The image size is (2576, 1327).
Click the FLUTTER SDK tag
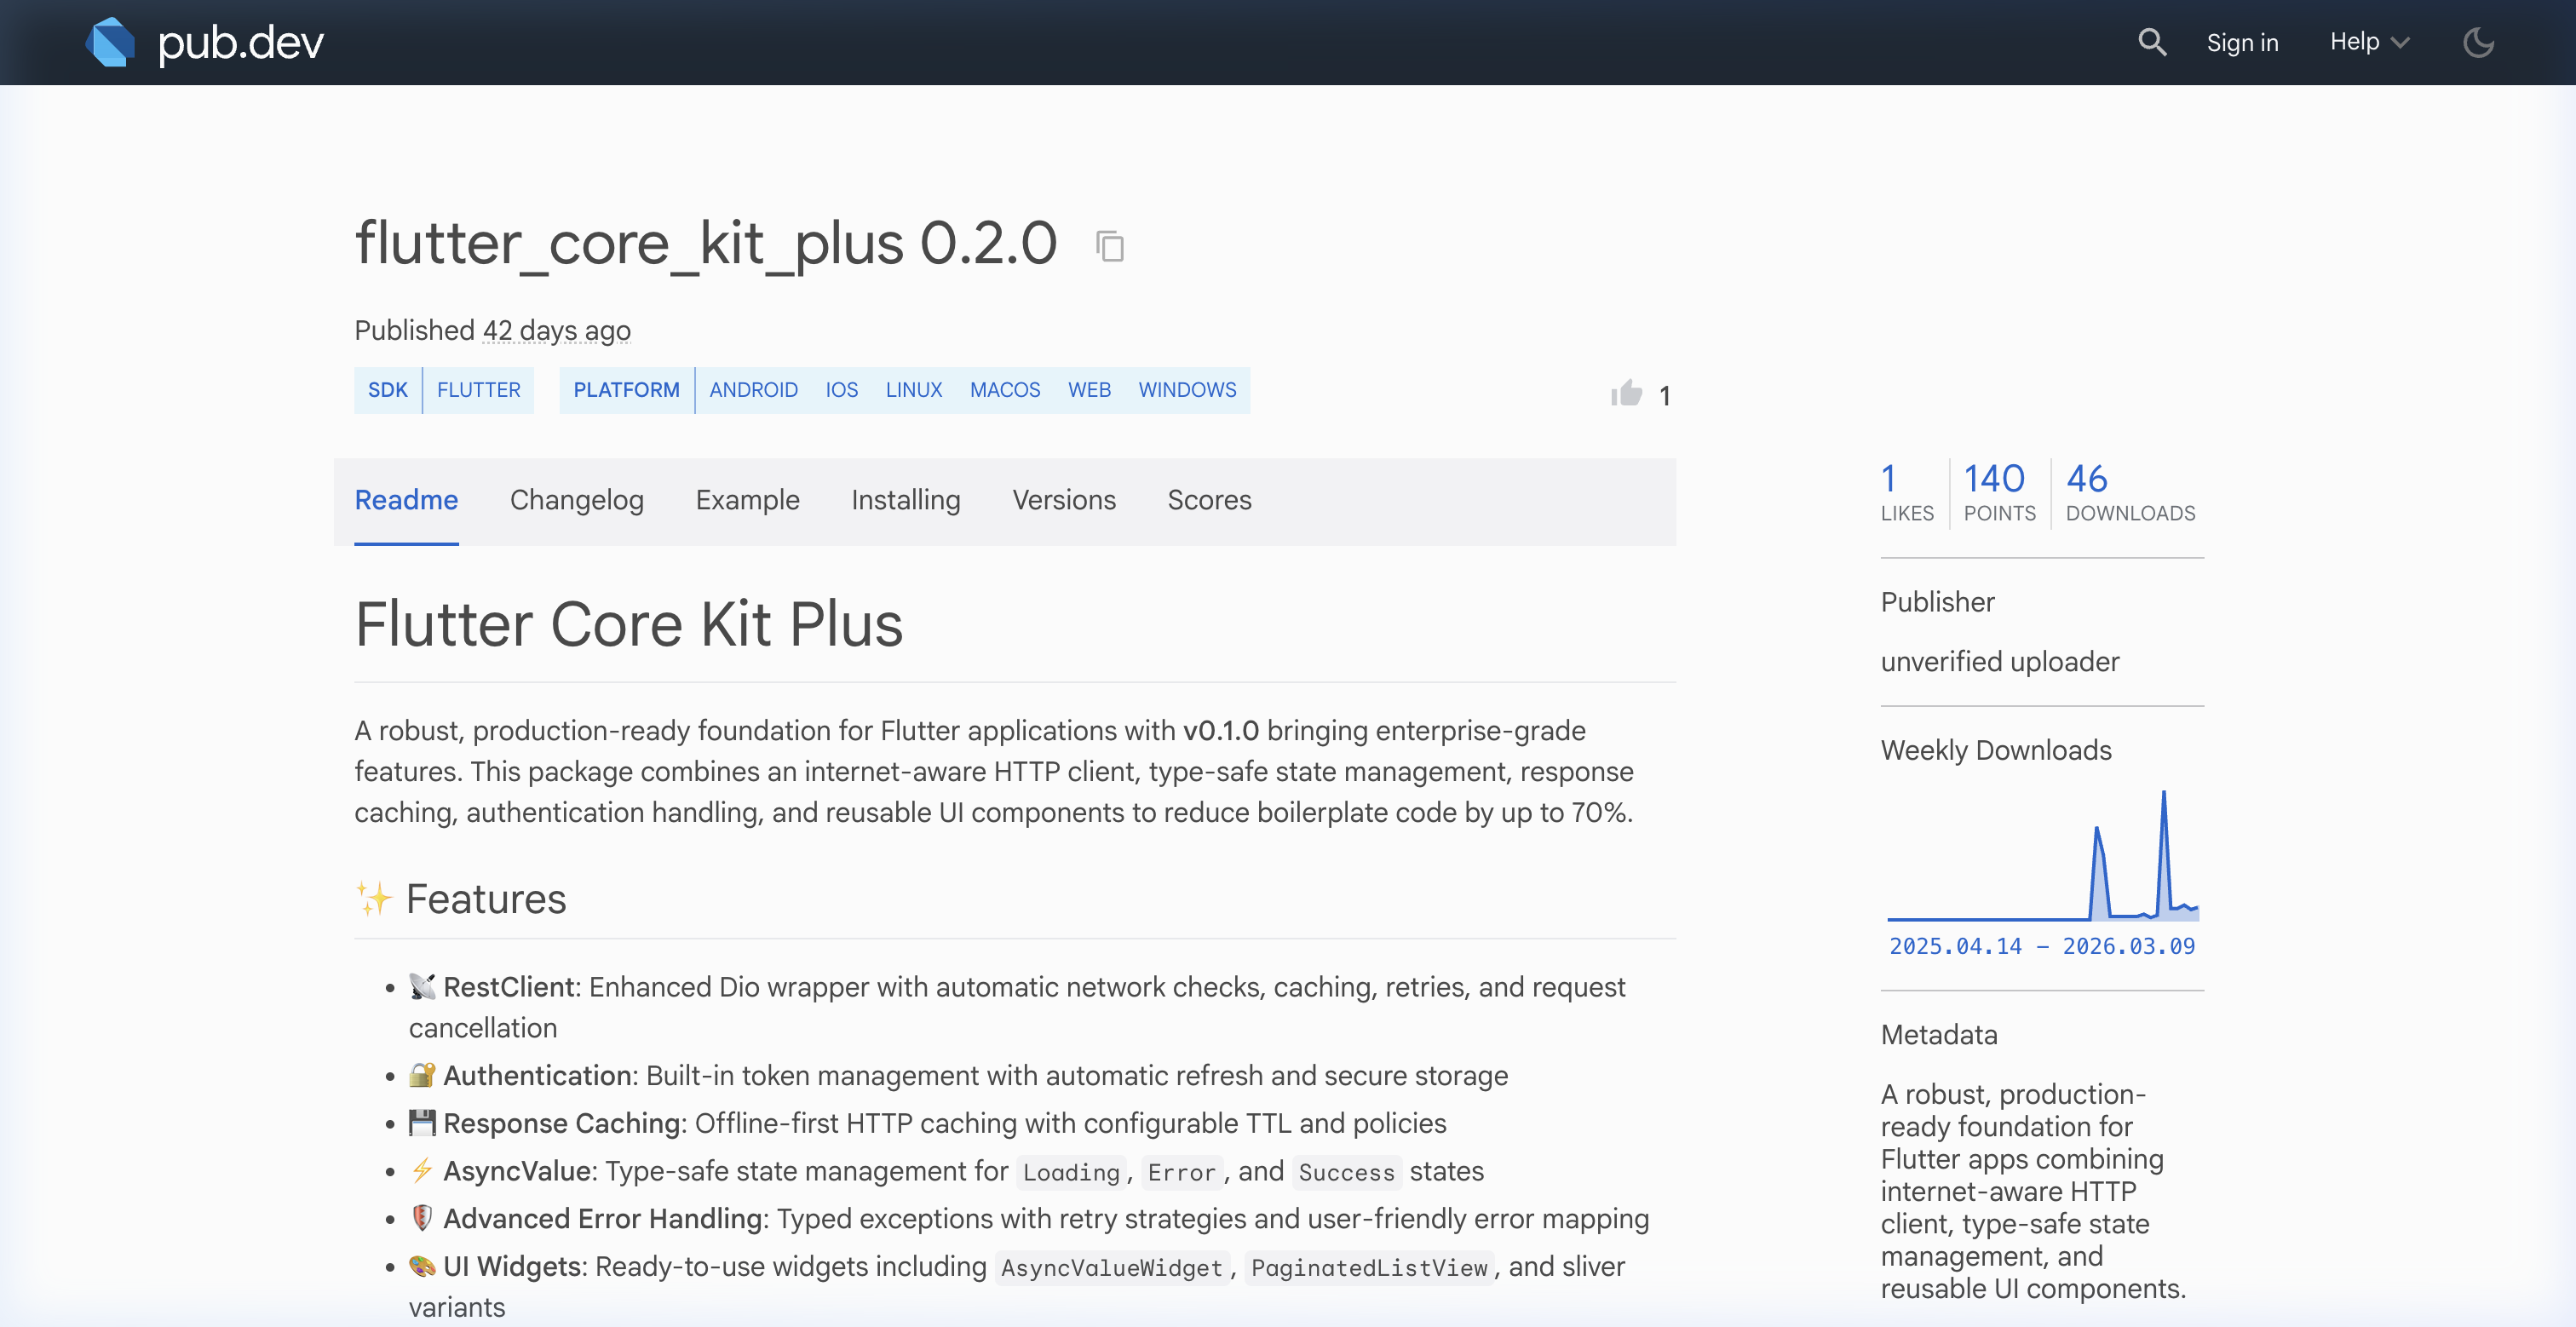(x=479, y=390)
